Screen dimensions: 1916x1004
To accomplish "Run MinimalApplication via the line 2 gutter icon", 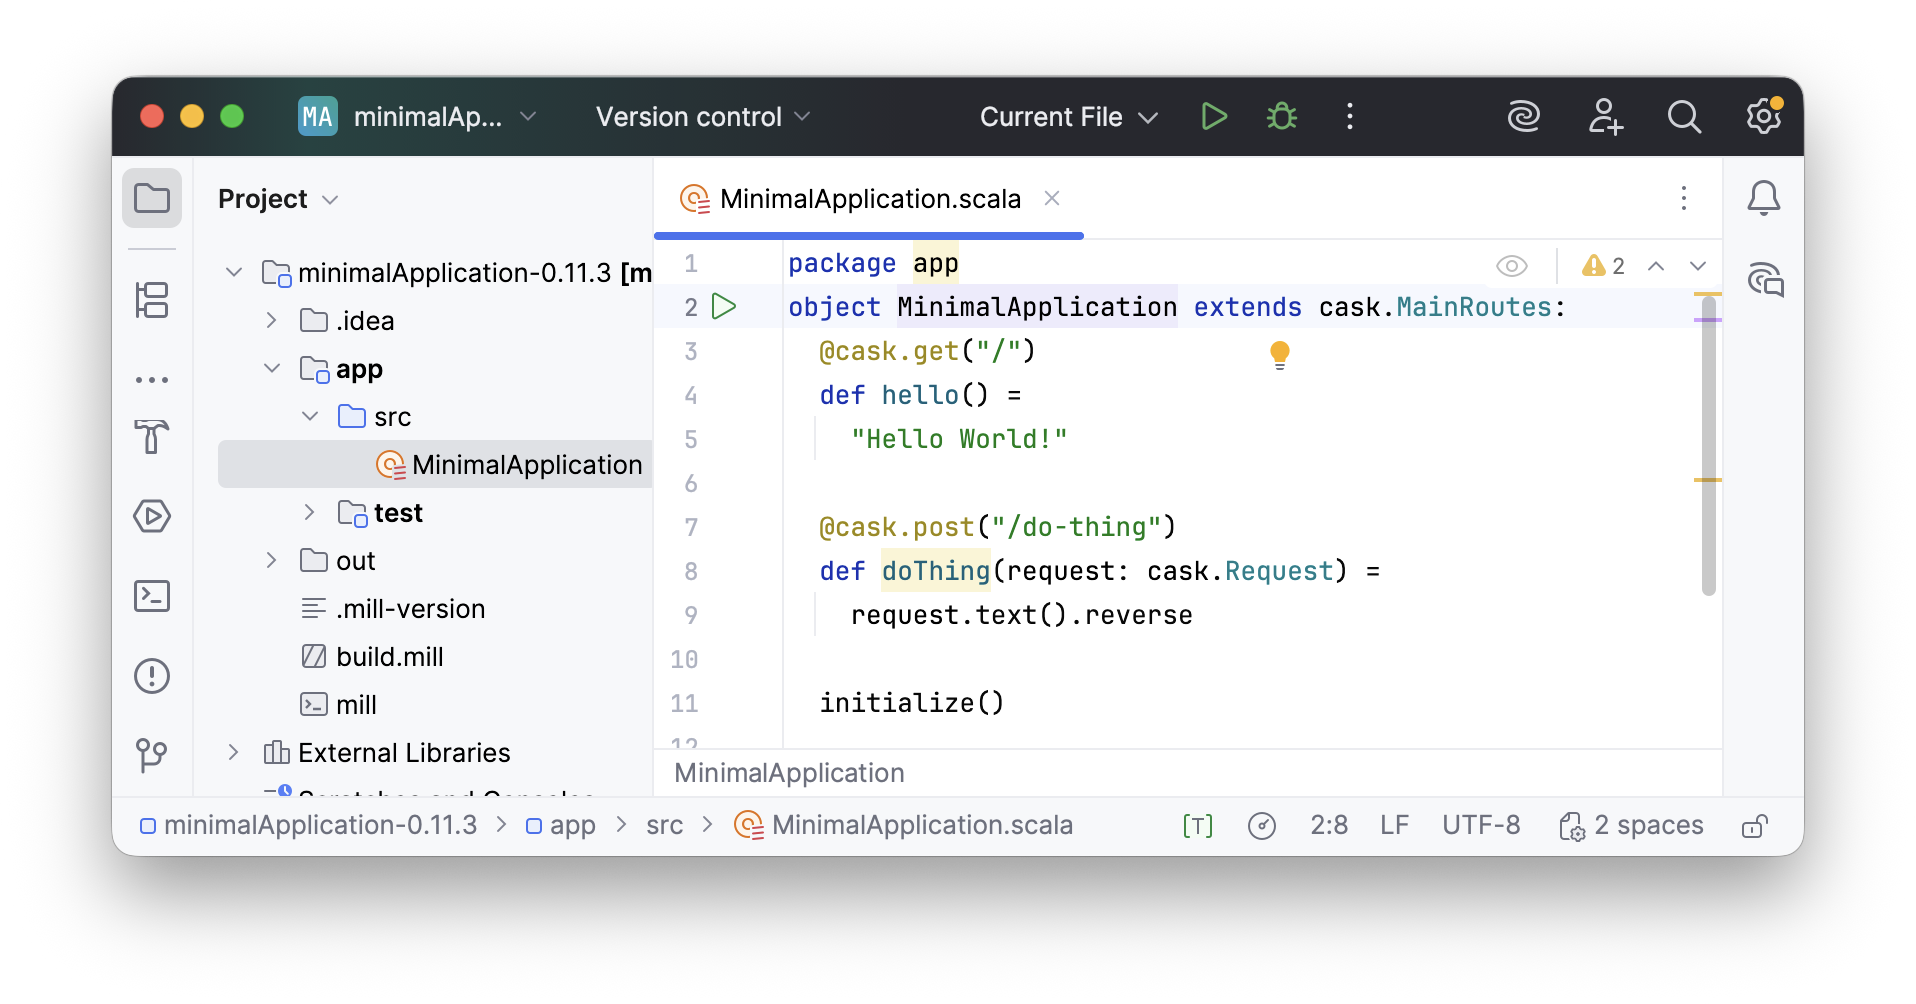I will (x=724, y=307).
